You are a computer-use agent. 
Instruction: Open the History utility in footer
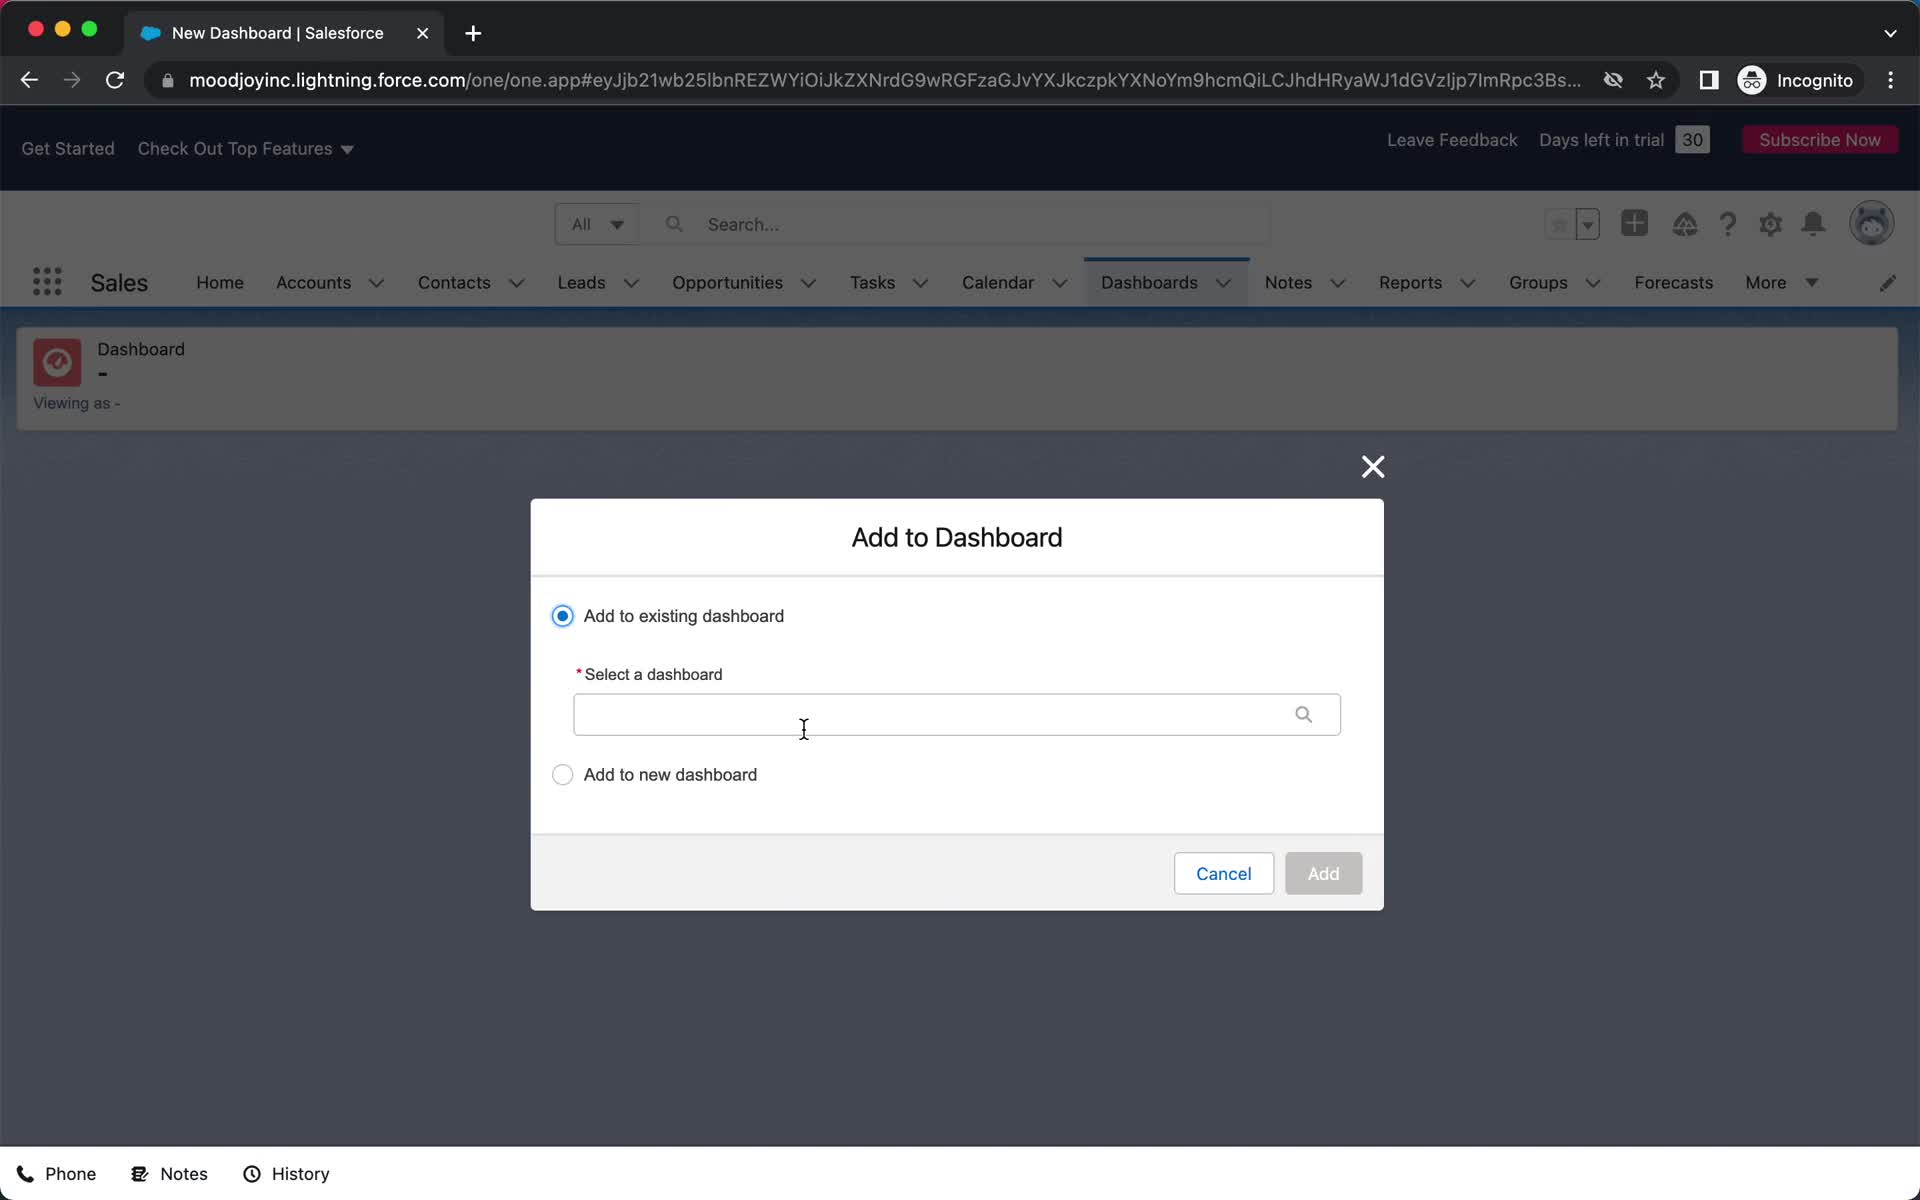coord(286,1174)
